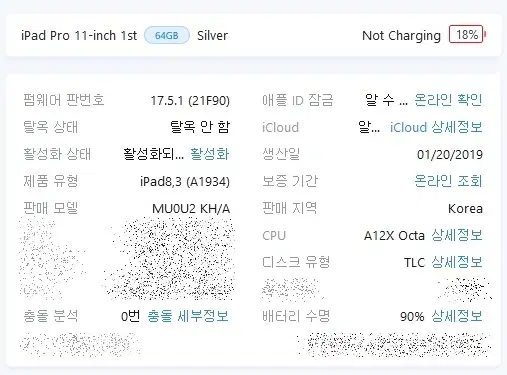Open 온라인 확인 for Apple ID lock
This screenshot has width=507, height=375.
tap(448, 100)
